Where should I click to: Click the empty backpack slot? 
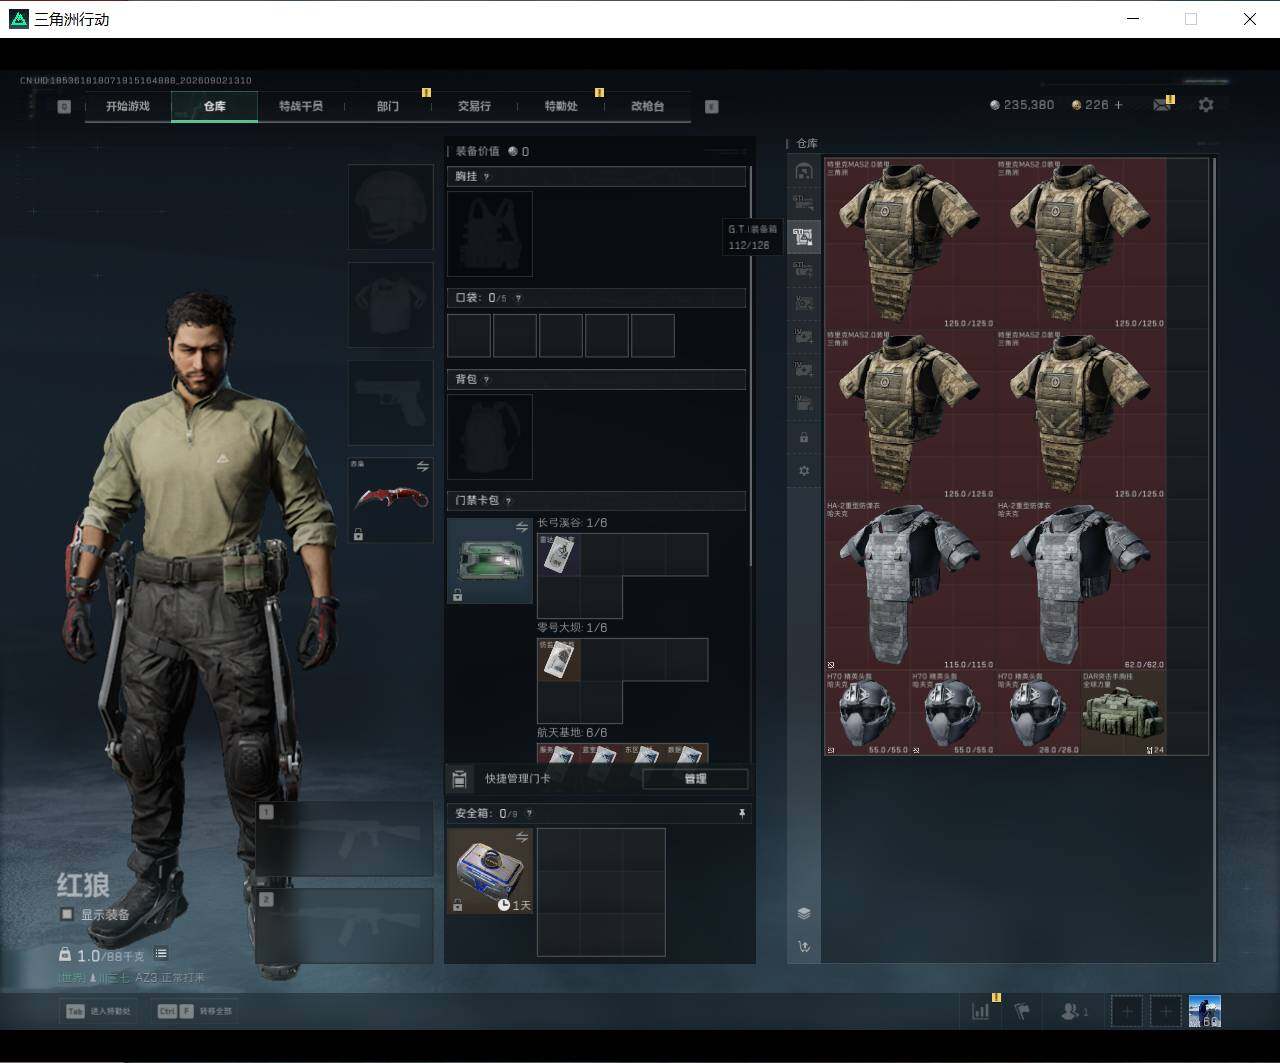tap(490, 437)
